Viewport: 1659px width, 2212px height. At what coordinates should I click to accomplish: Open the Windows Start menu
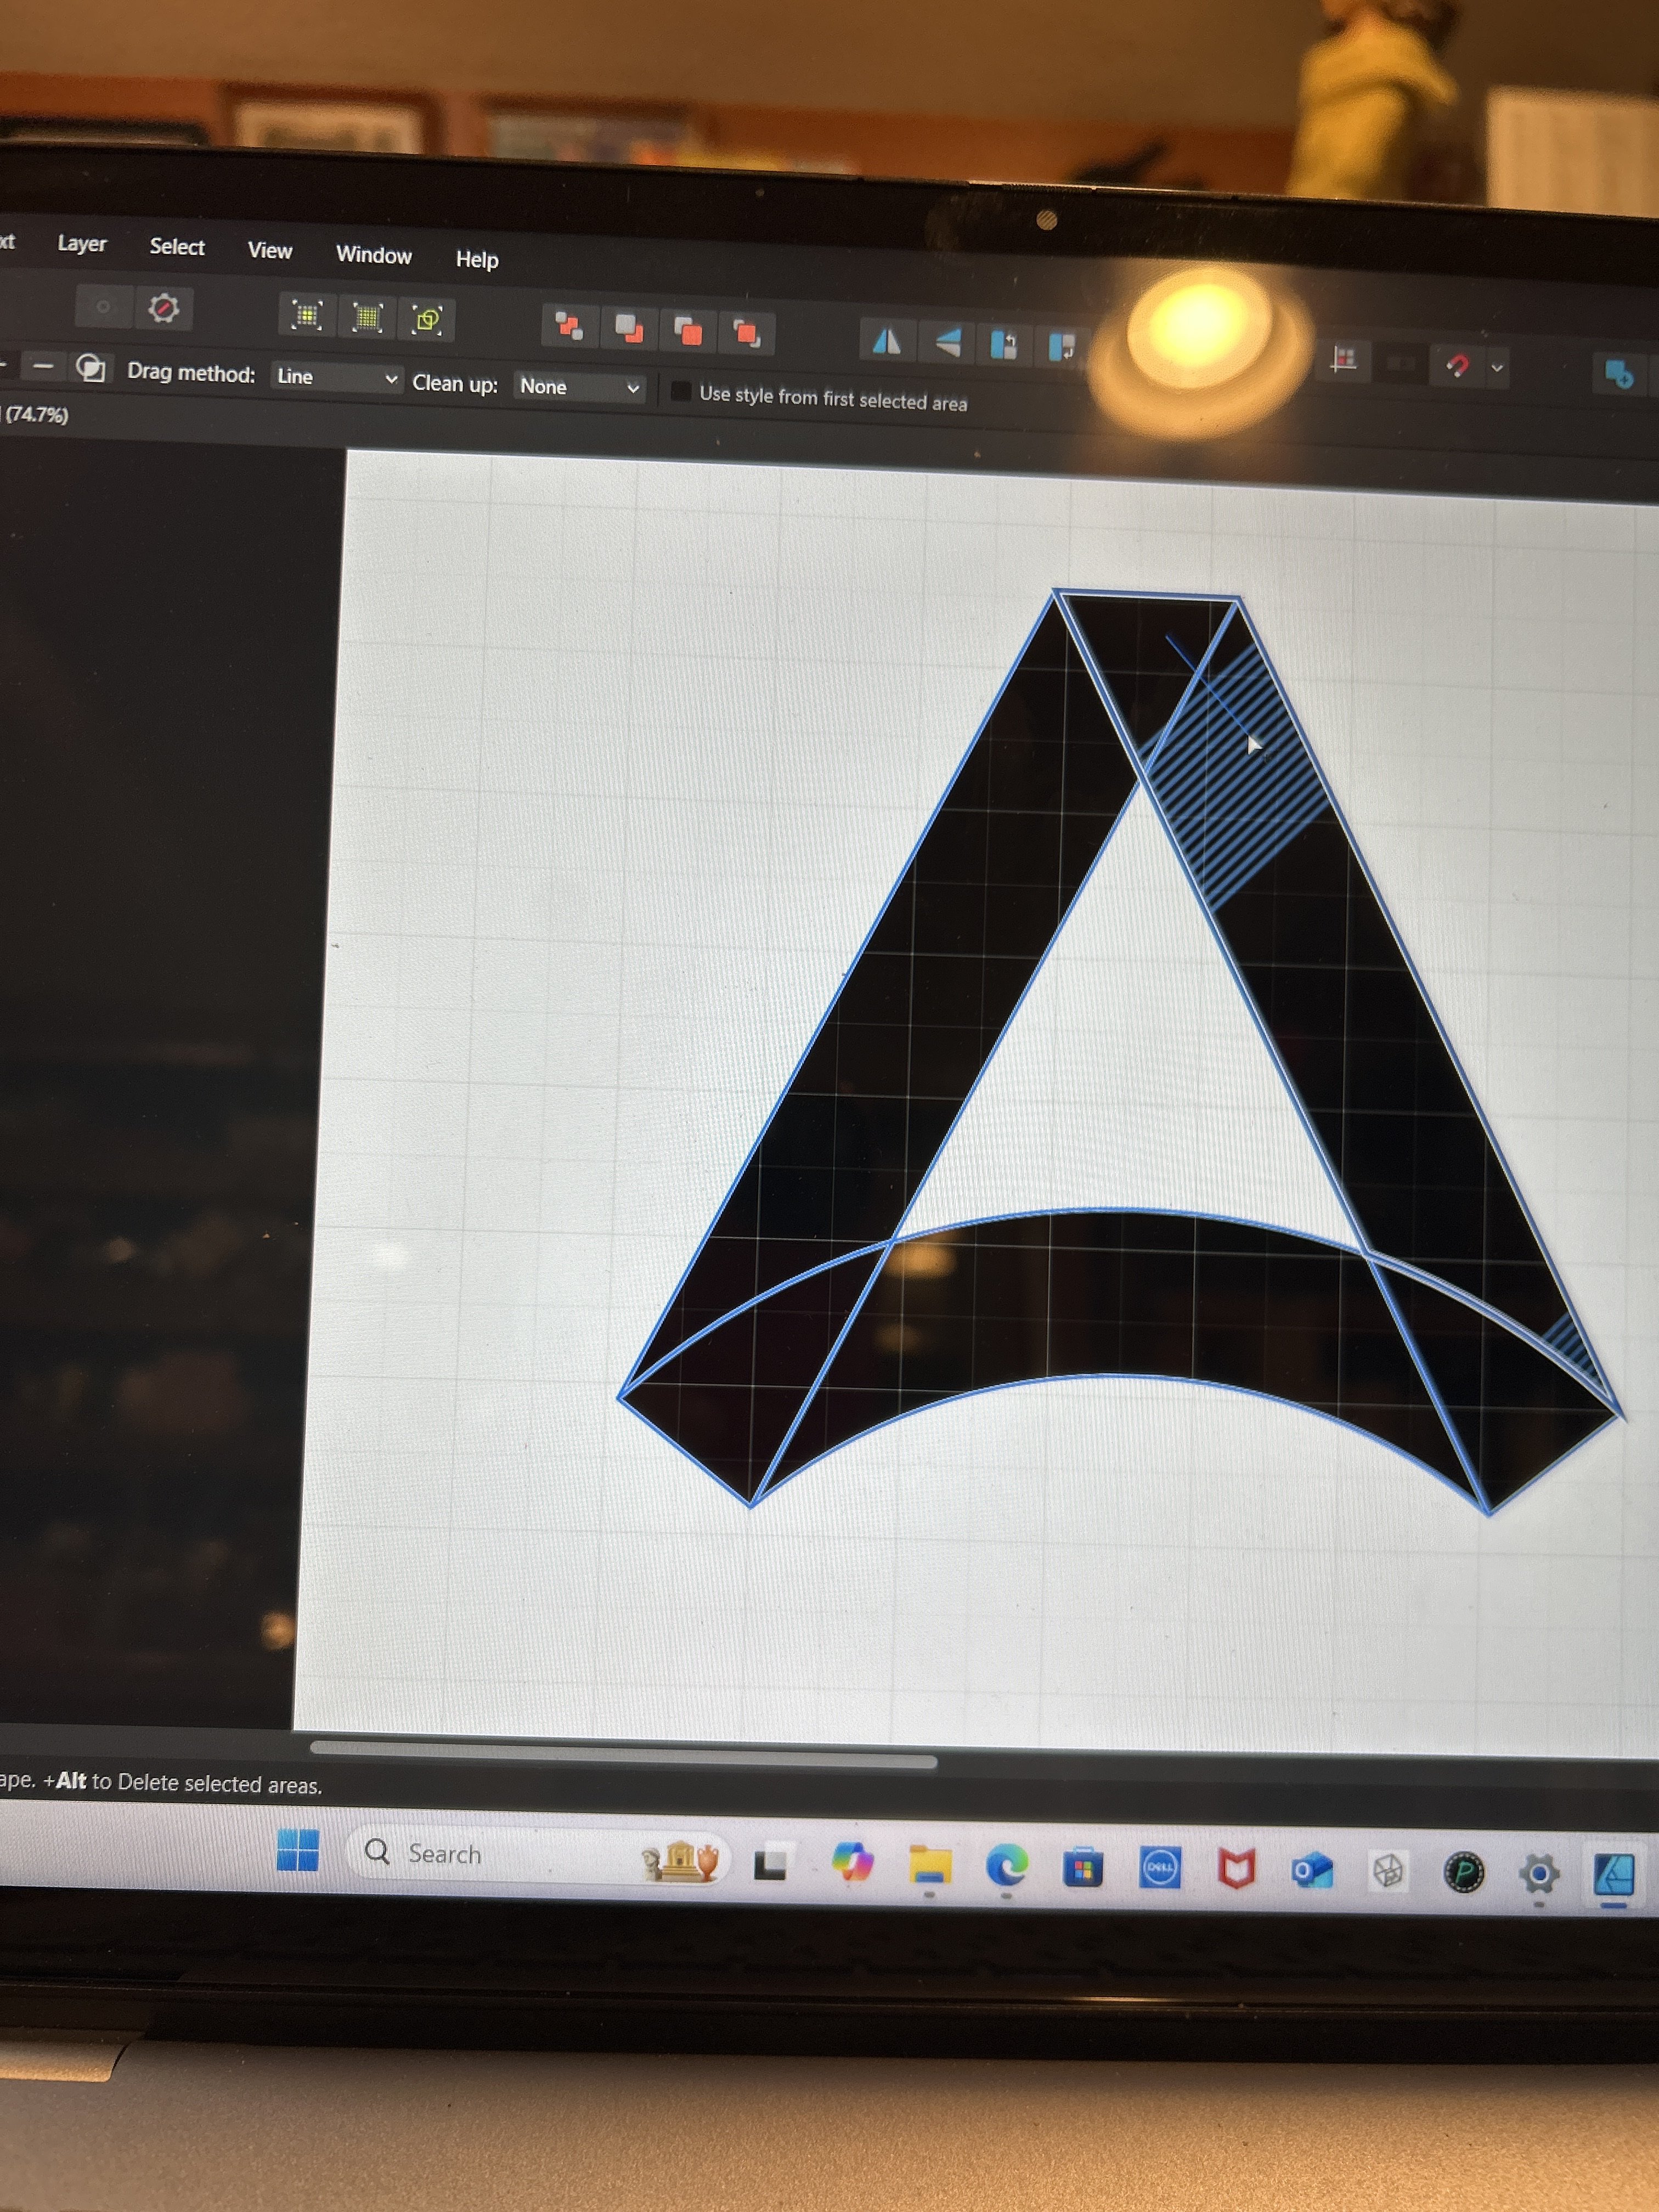(x=297, y=1850)
